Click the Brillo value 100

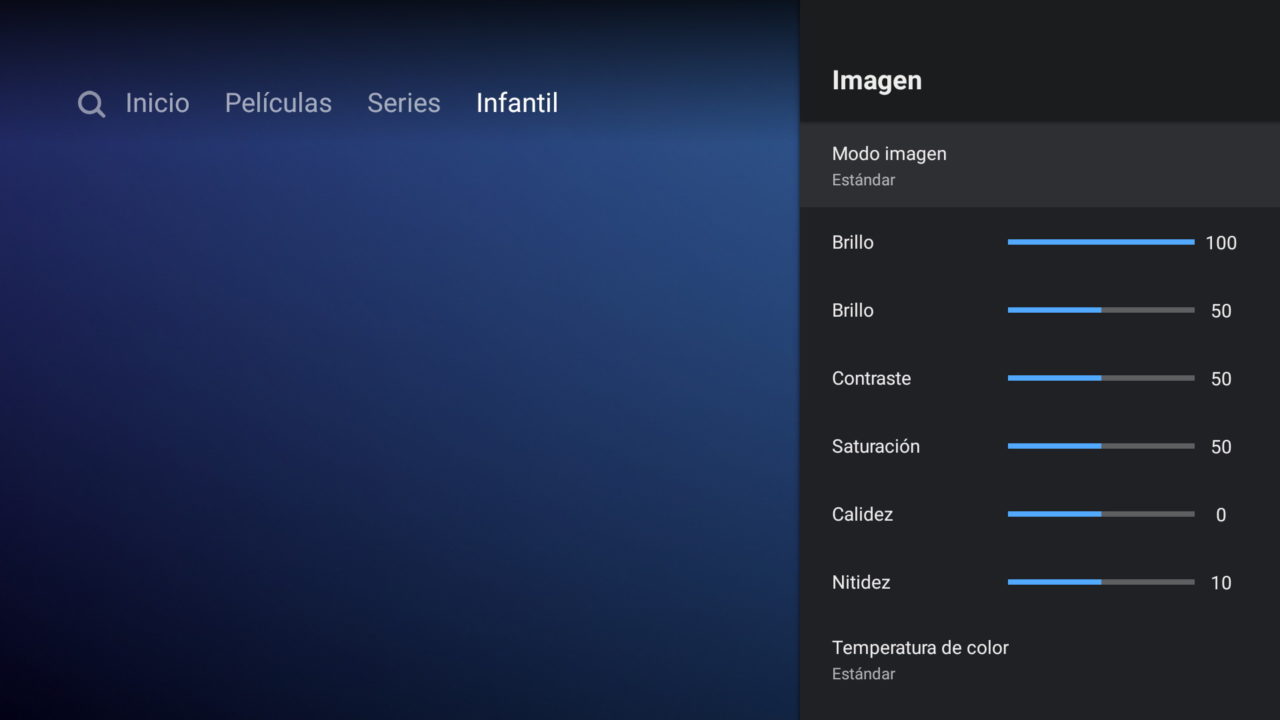(x=1221, y=243)
